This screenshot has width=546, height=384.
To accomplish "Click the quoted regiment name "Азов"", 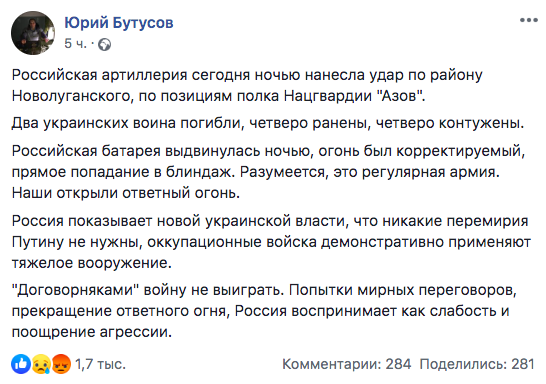I will pos(401,96).
